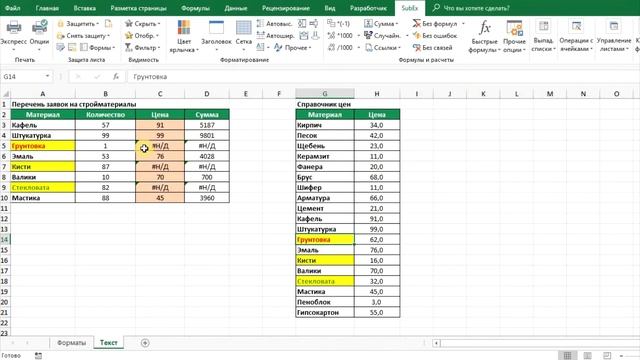Select the Текст sheet tab
The width and height of the screenshot is (640, 360).
(109, 343)
